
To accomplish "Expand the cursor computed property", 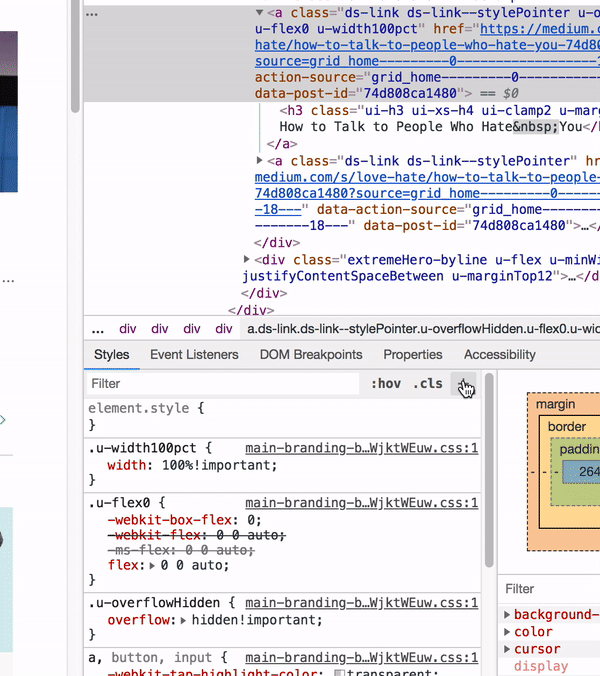I will tap(507, 649).
